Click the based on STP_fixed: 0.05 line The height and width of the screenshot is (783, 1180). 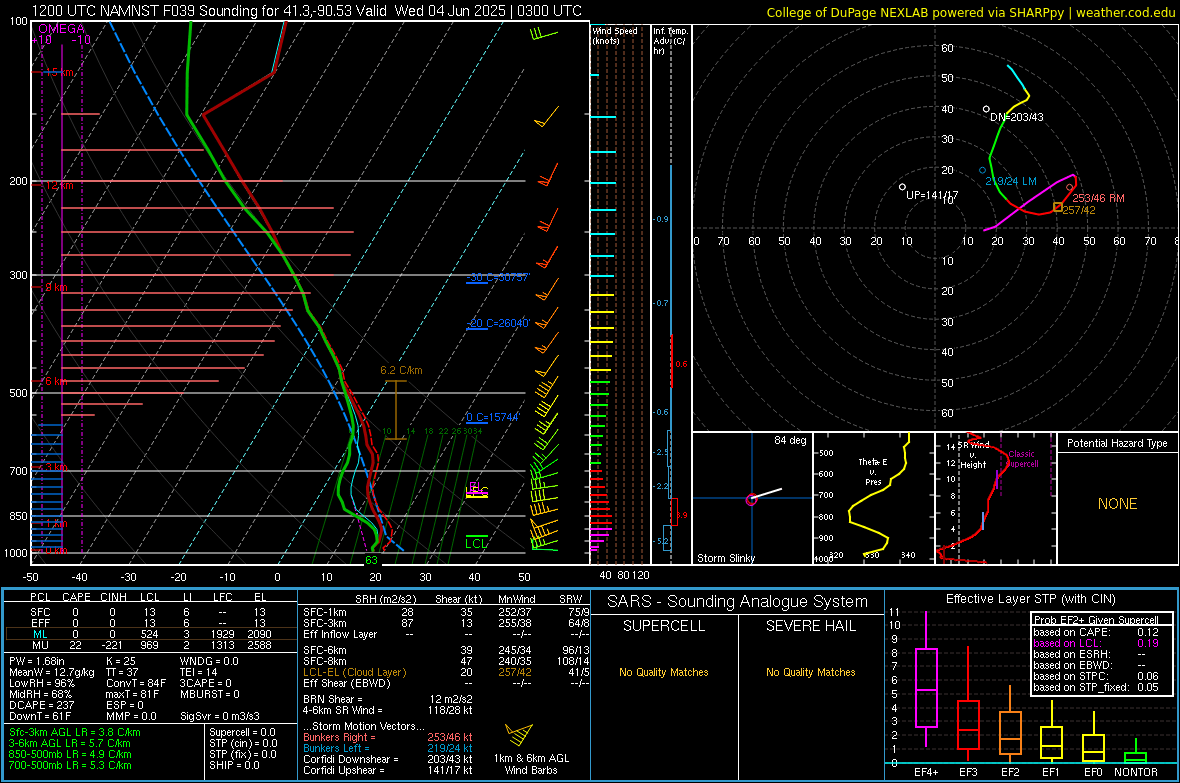pos(1096,687)
